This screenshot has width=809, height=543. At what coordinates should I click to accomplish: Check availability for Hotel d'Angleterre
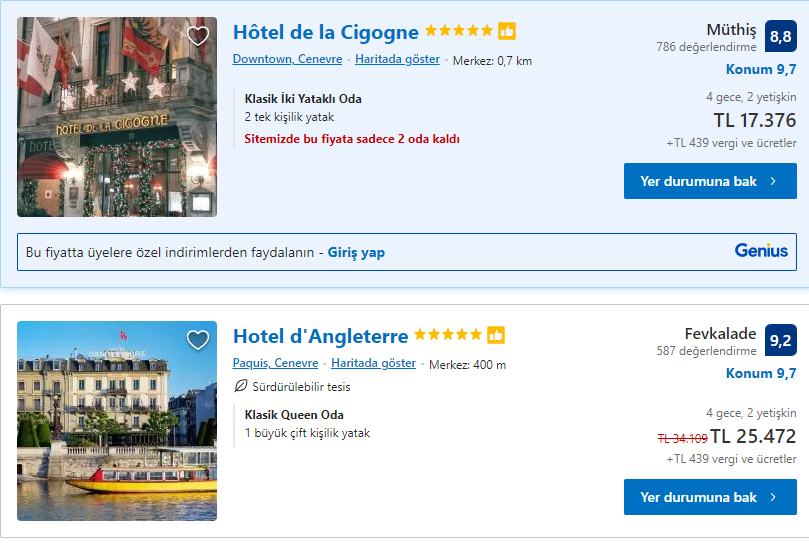tap(709, 497)
